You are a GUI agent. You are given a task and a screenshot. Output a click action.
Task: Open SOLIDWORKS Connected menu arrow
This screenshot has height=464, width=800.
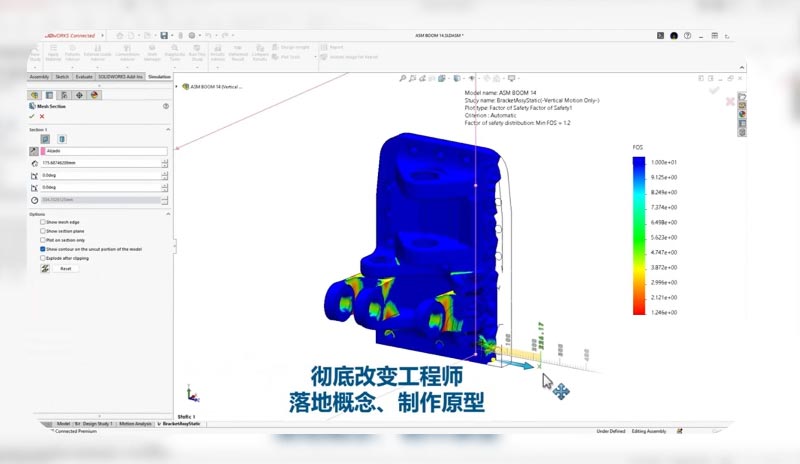coord(103,36)
